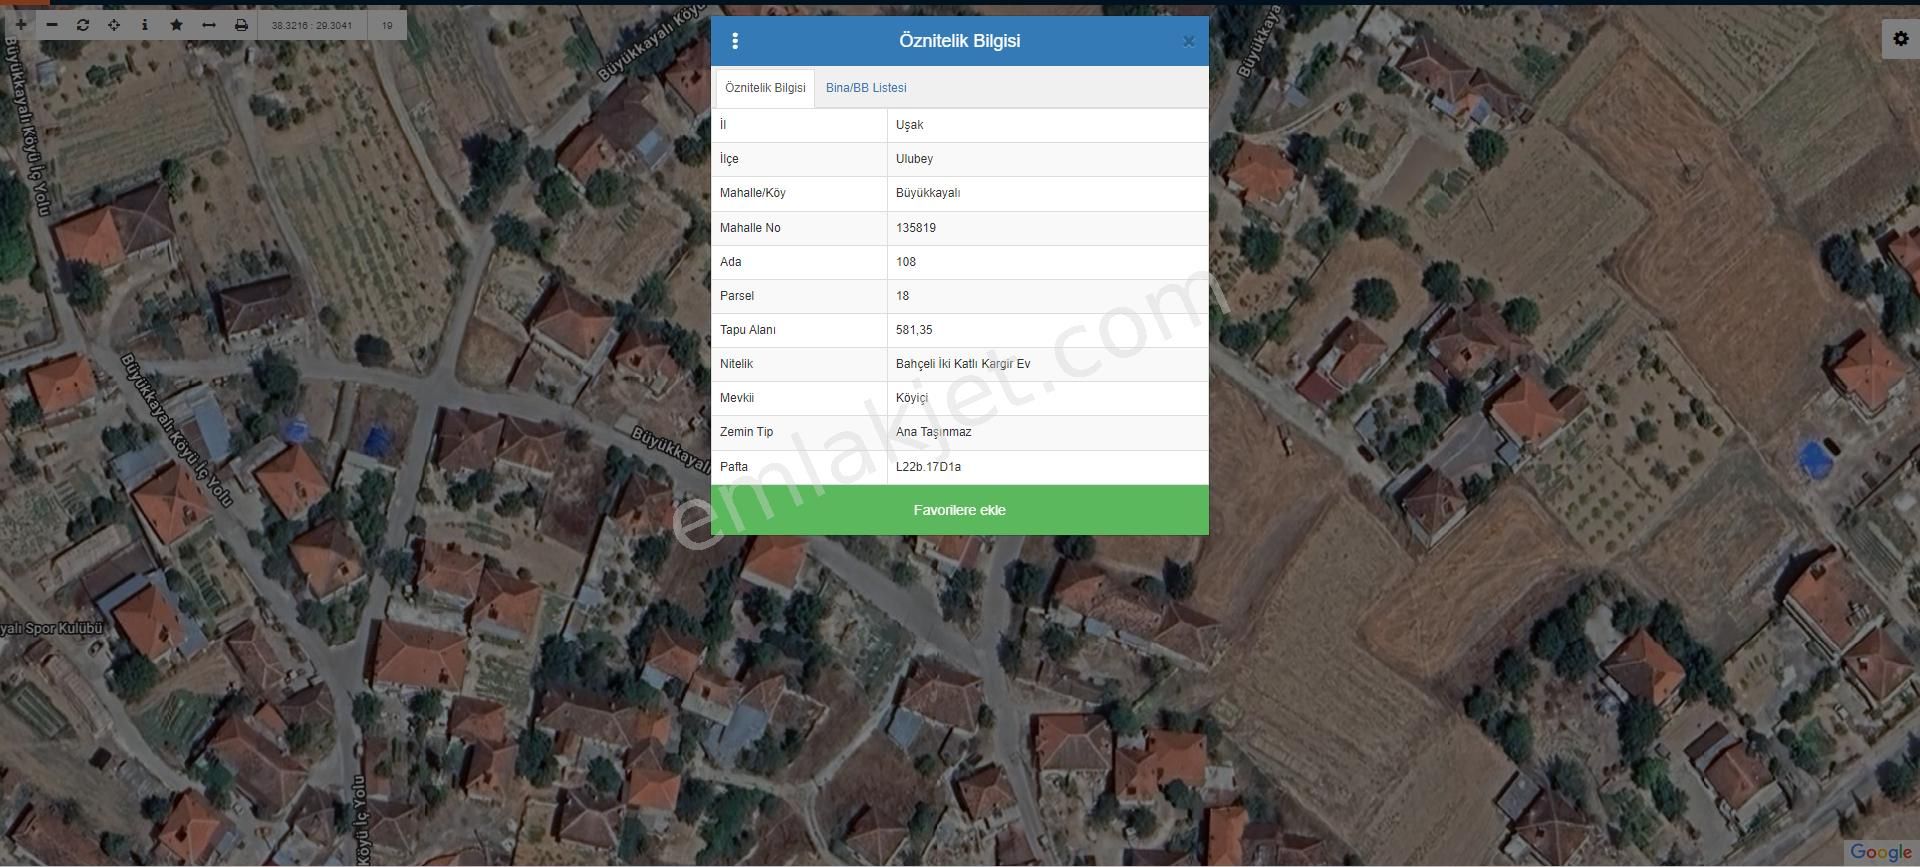Open the three-dot menu in dialog header
1920x867 pixels.
[x=735, y=41]
